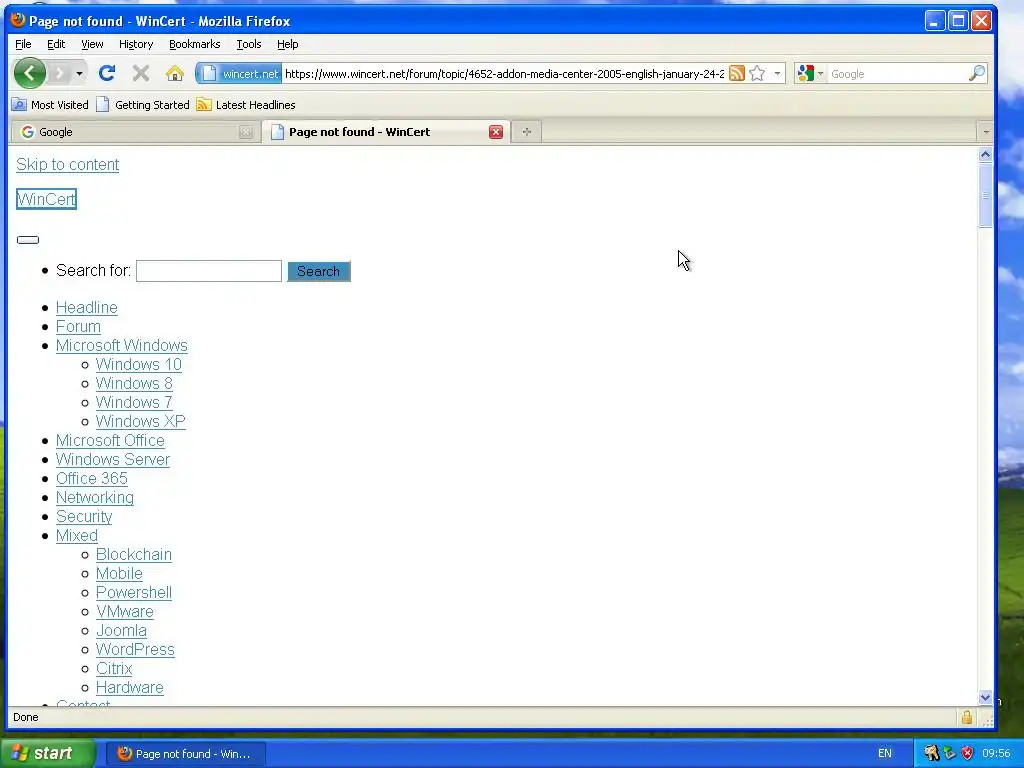Open the Windows 8 link
Screen dimensions: 1024x768
pyautogui.click(x=134, y=383)
